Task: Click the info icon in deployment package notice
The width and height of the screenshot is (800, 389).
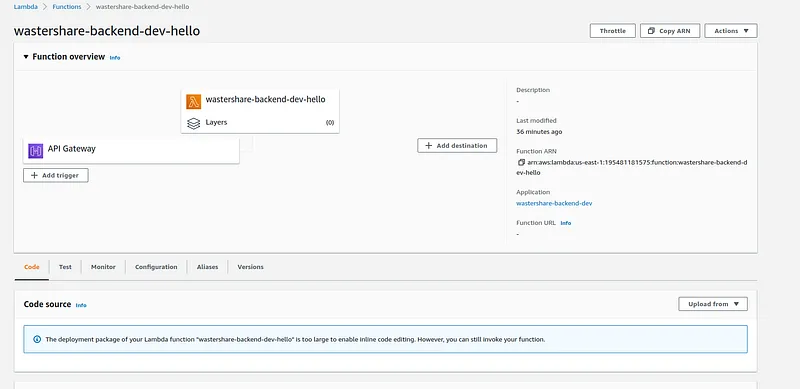Action: pyautogui.click(x=37, y=339)
